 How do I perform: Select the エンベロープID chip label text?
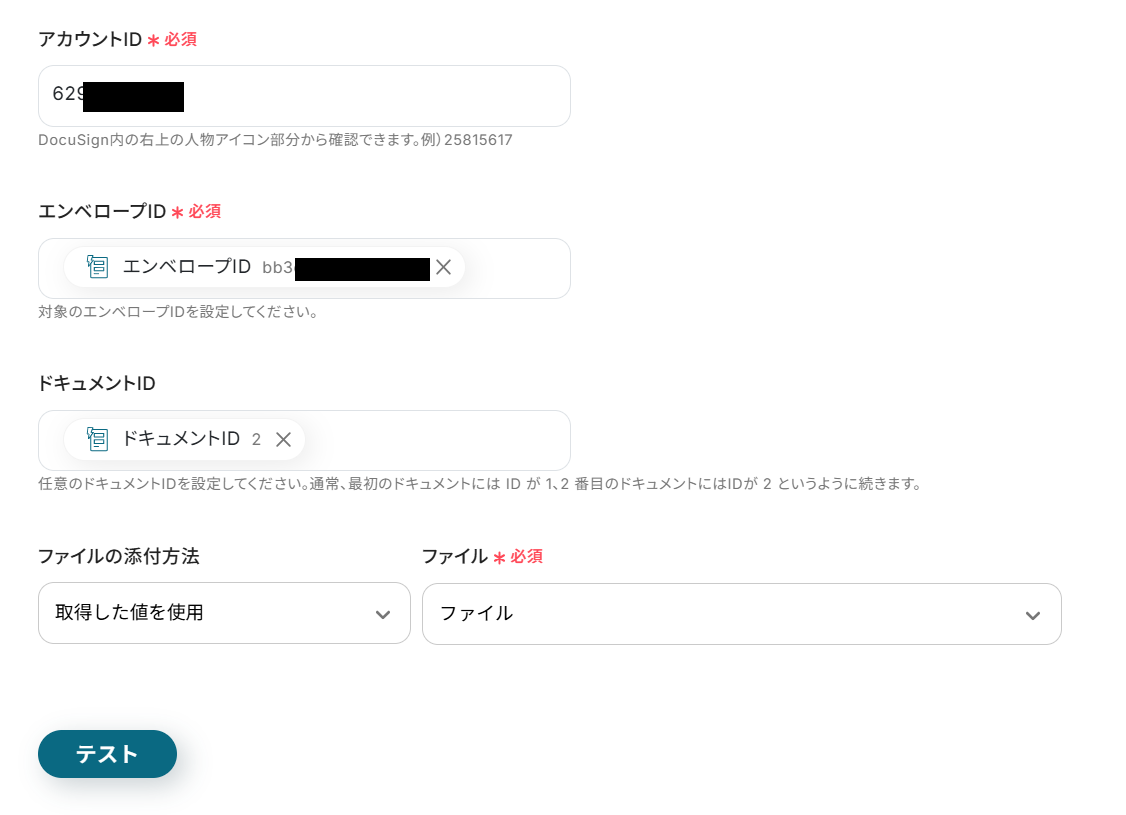click(186, 267)
